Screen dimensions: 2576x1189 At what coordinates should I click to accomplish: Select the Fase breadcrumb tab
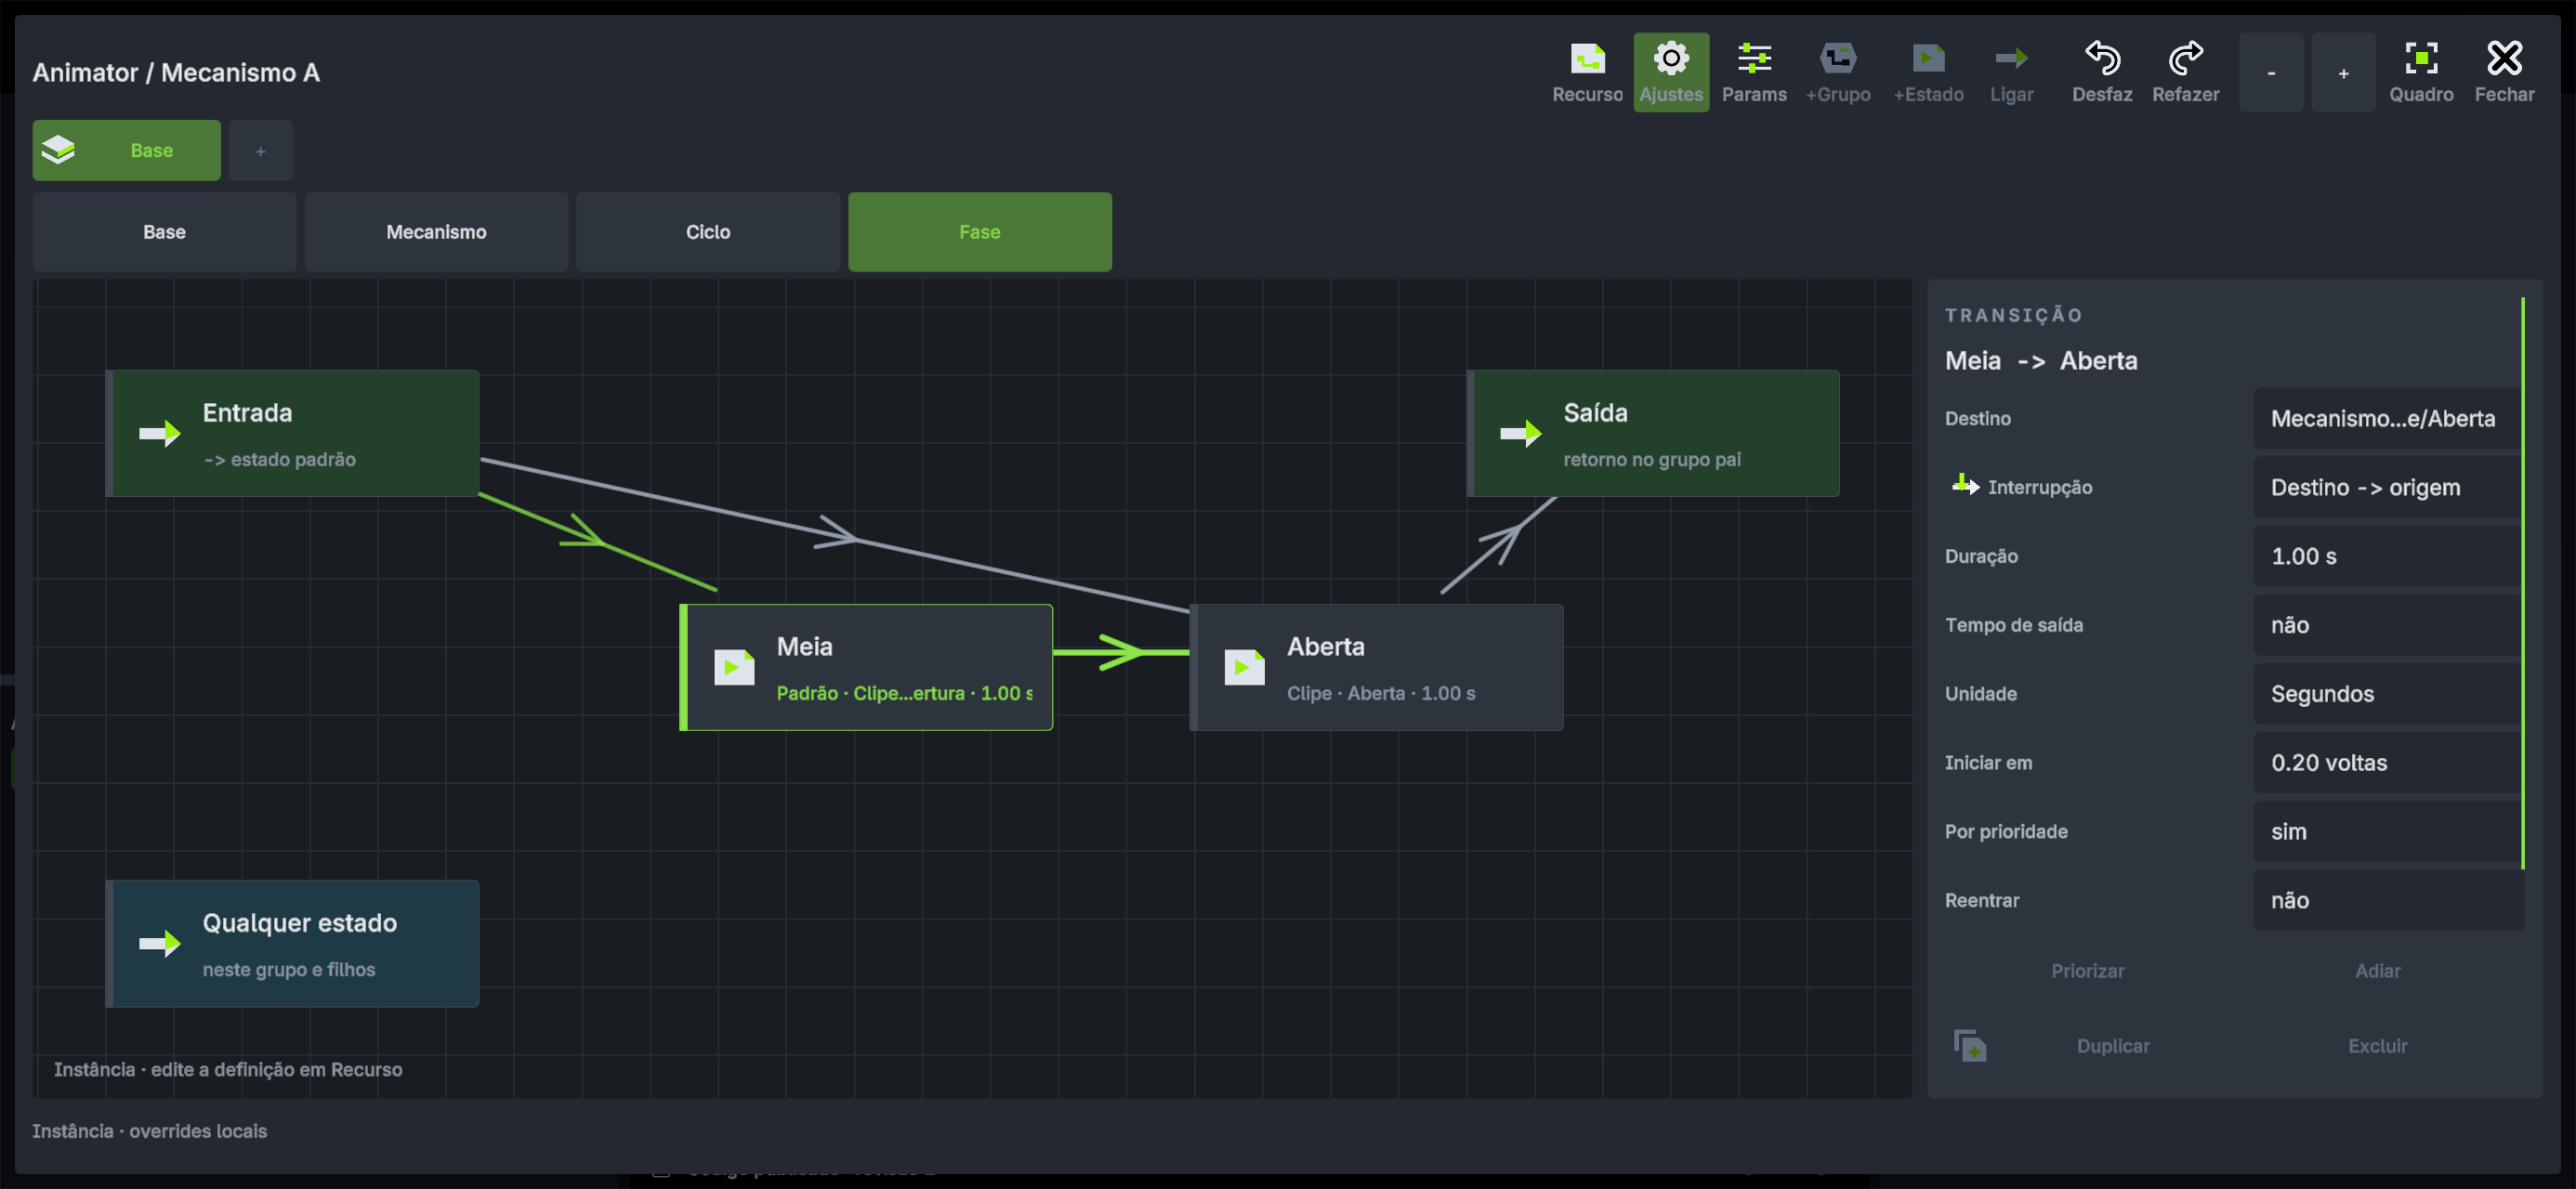pos(979,231)
